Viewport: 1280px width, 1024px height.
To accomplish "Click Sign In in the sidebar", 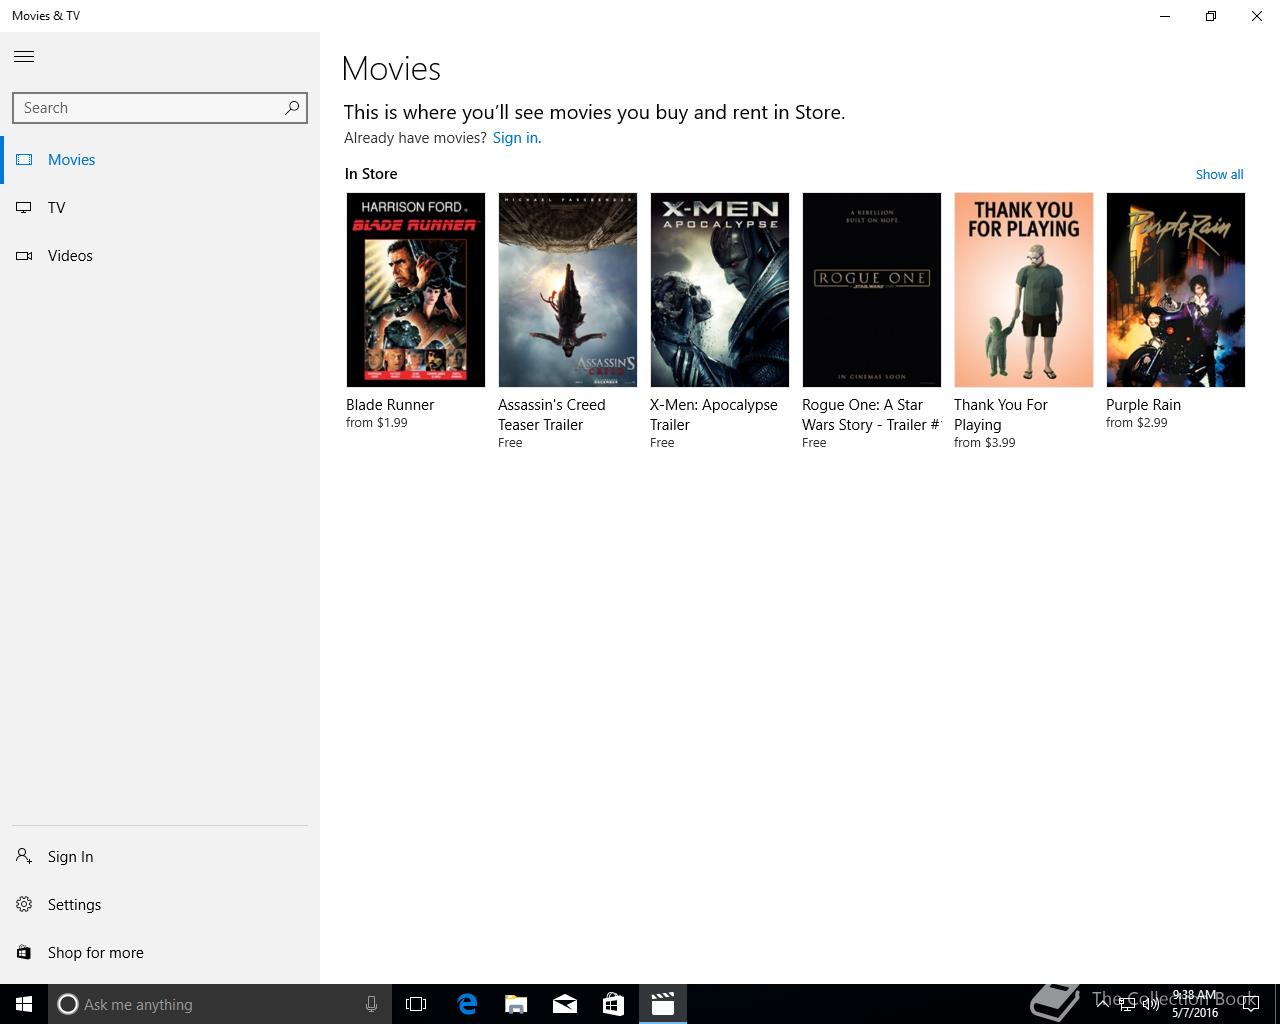I will point(160,857).
